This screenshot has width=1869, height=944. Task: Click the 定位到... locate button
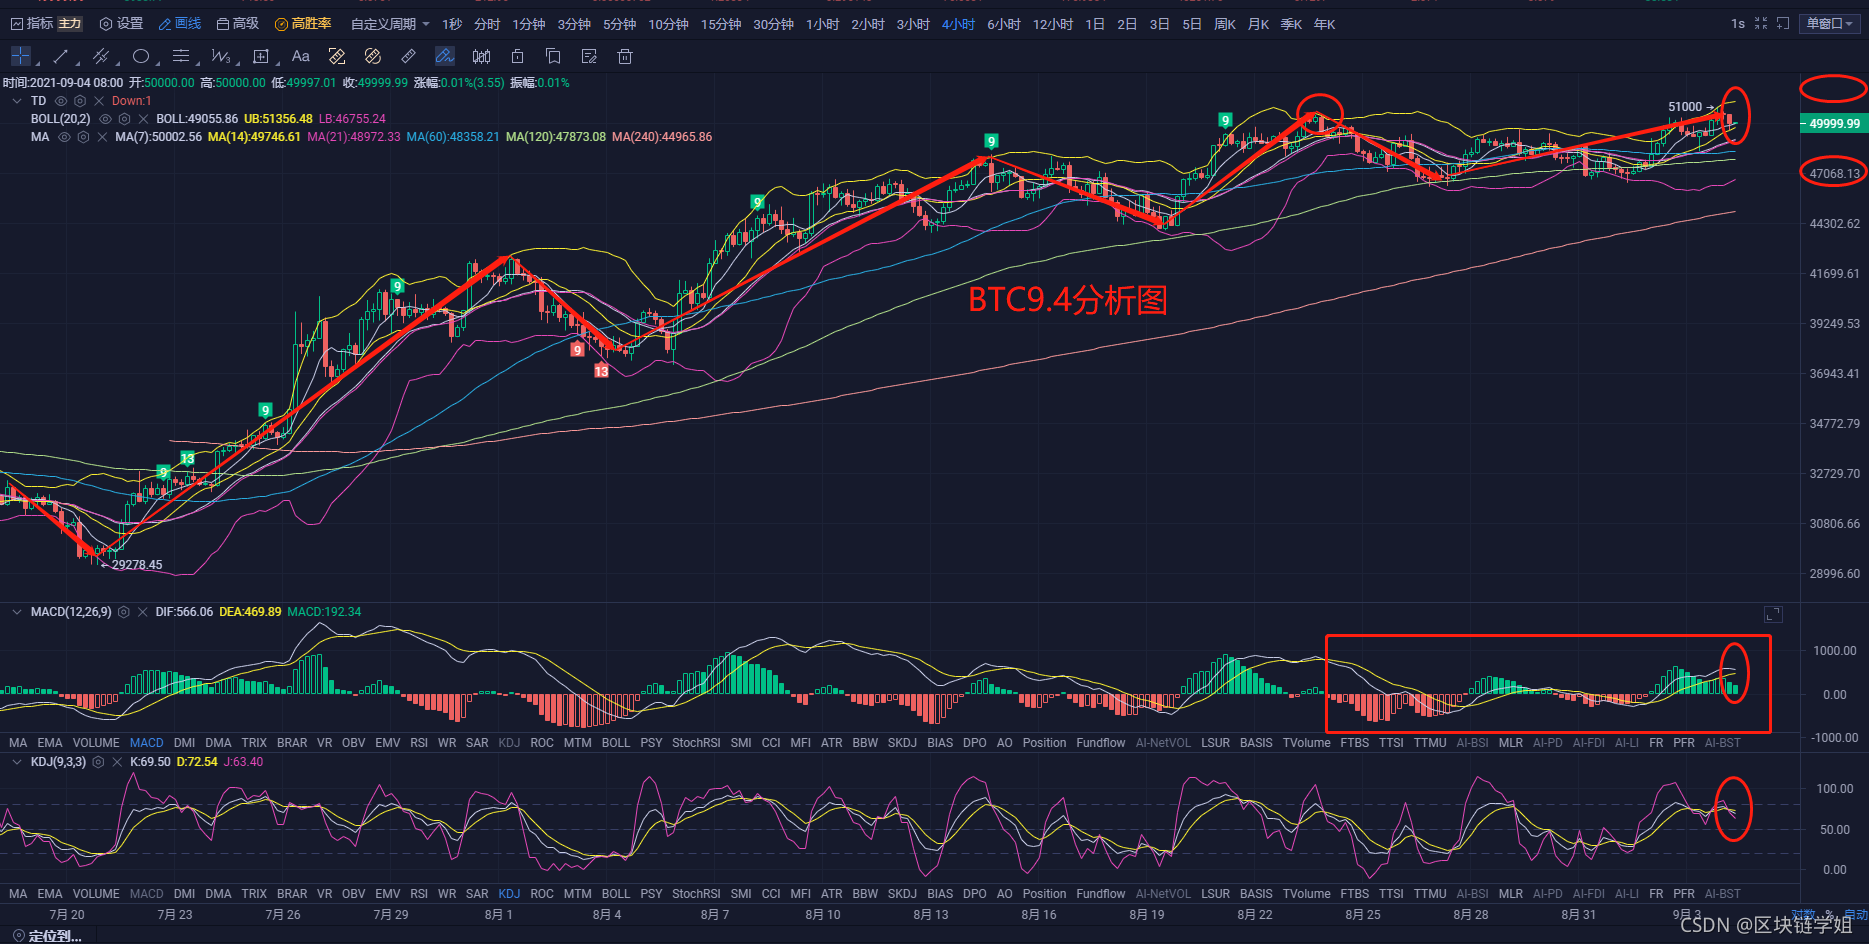click(x=47, y=936)
